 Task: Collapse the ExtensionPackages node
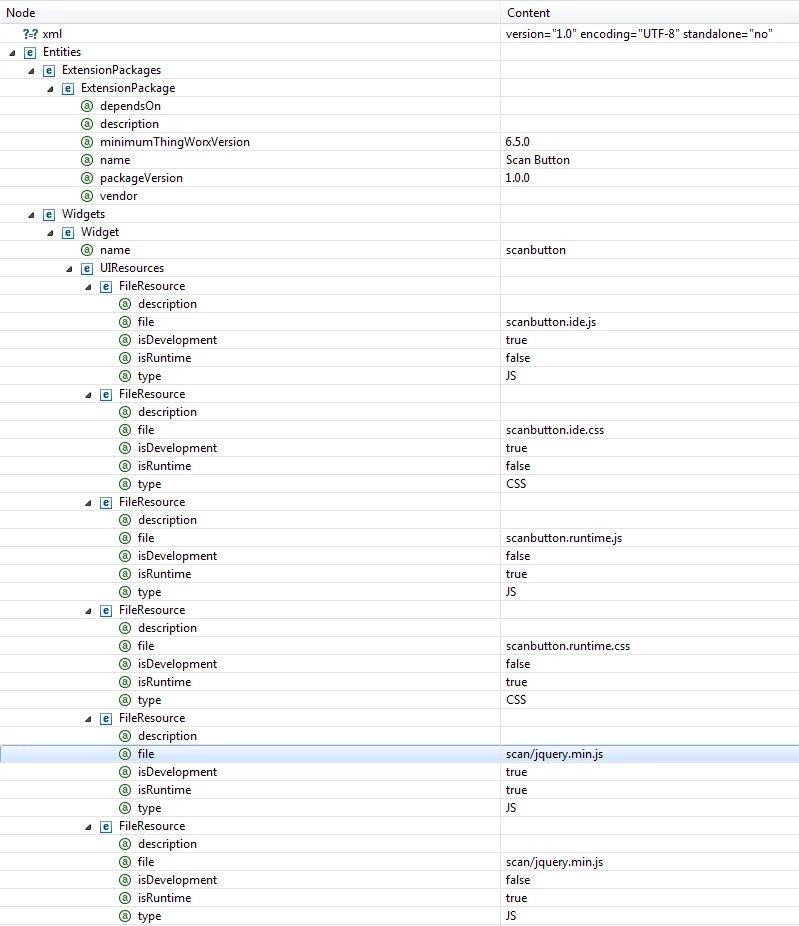(31, 71)
